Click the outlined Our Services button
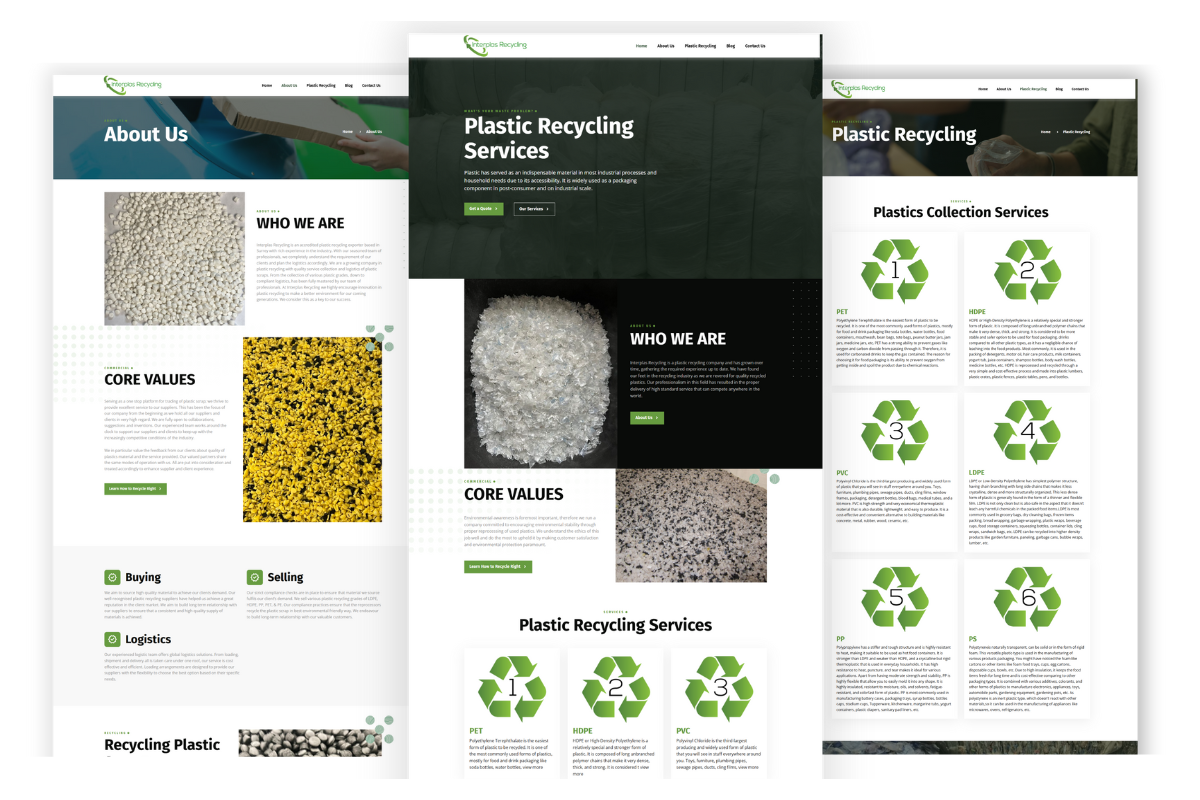The width and height of the screenshot is (1200, 800). pyautogui.click(x=534, y=209)
